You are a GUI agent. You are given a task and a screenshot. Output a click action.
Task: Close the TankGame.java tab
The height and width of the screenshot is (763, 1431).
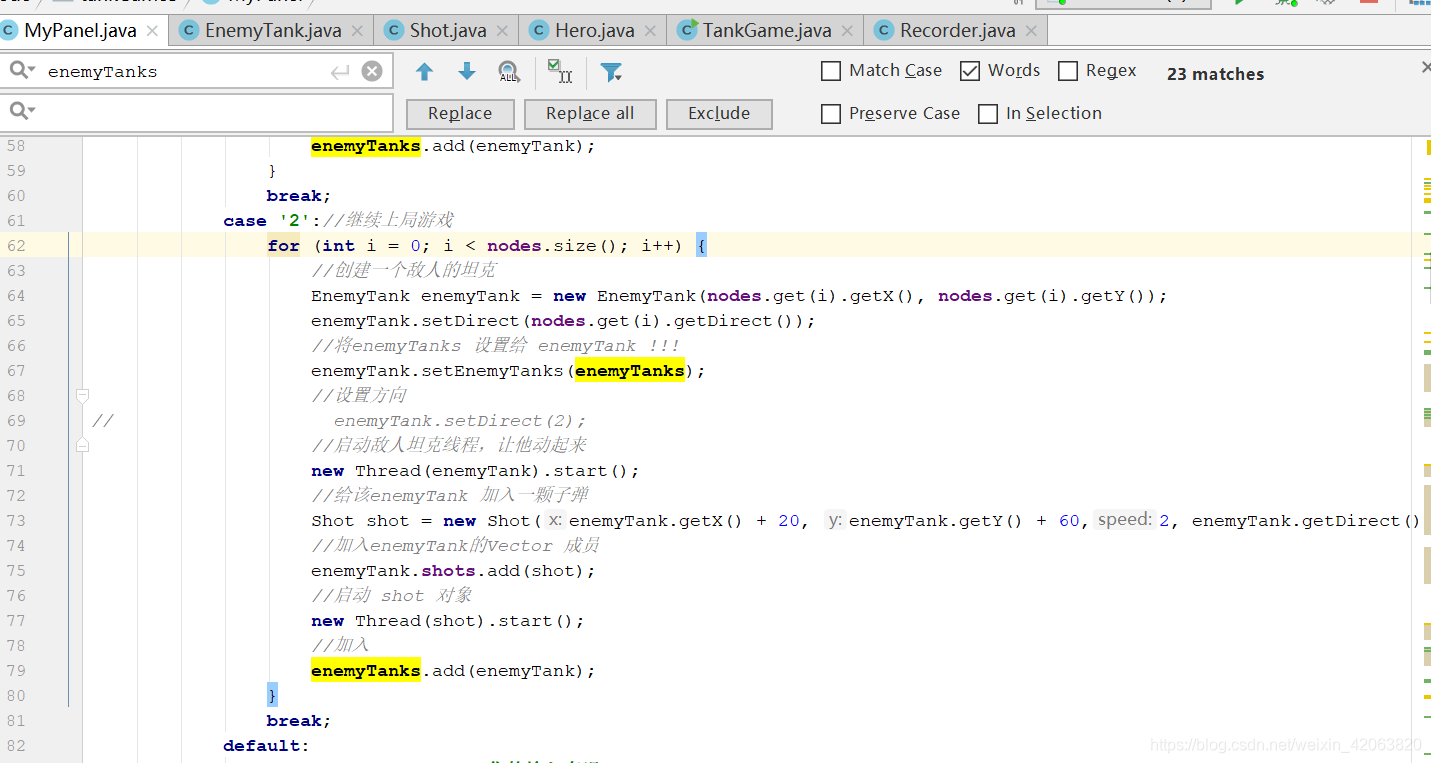(x=847, y=30)
